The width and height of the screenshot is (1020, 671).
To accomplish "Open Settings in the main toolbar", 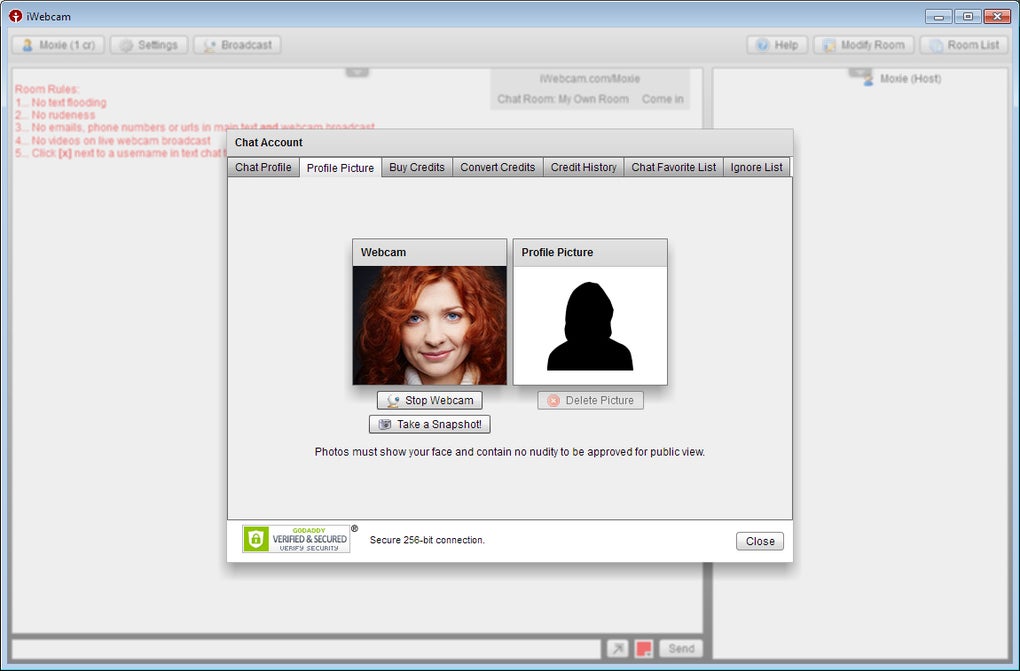I will [x=149, y=45].
